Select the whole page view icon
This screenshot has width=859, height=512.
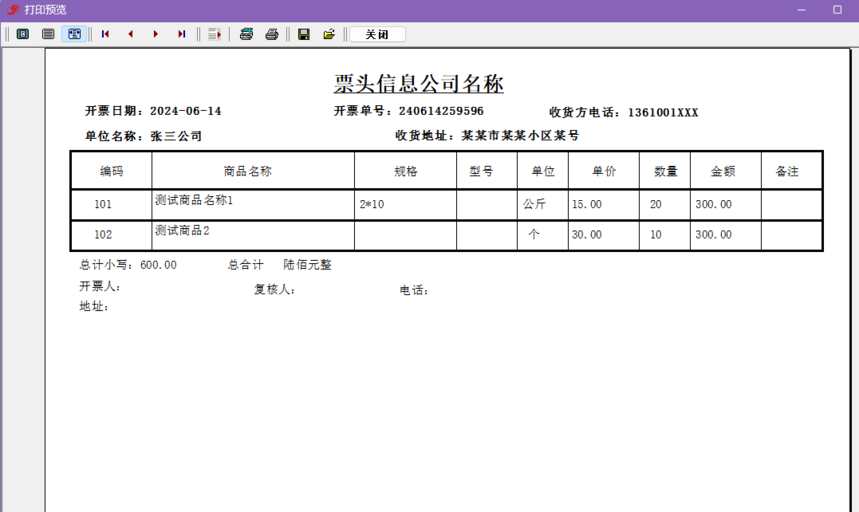point(22,34)
